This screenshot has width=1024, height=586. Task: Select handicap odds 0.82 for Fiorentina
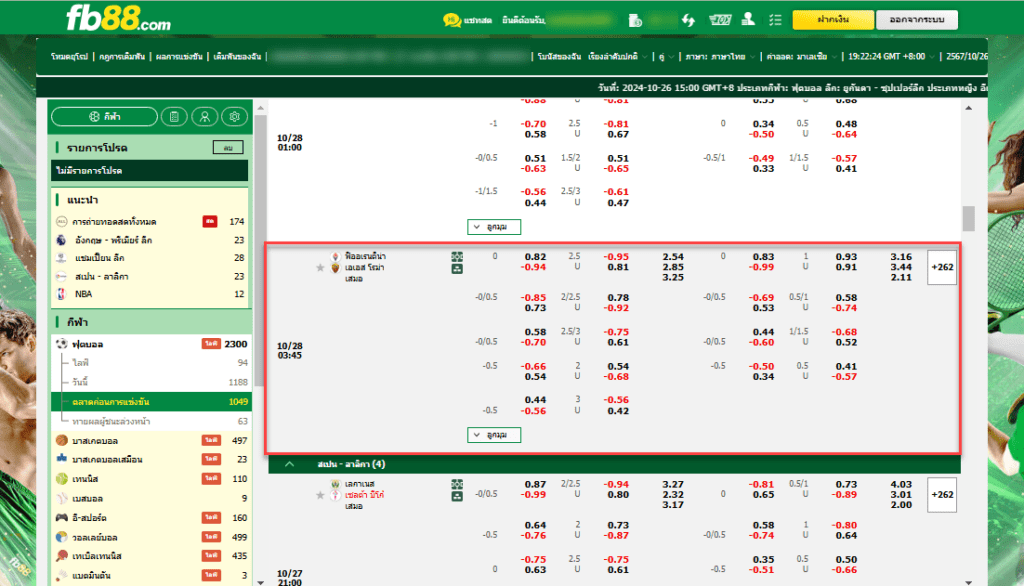click(536, 257)
